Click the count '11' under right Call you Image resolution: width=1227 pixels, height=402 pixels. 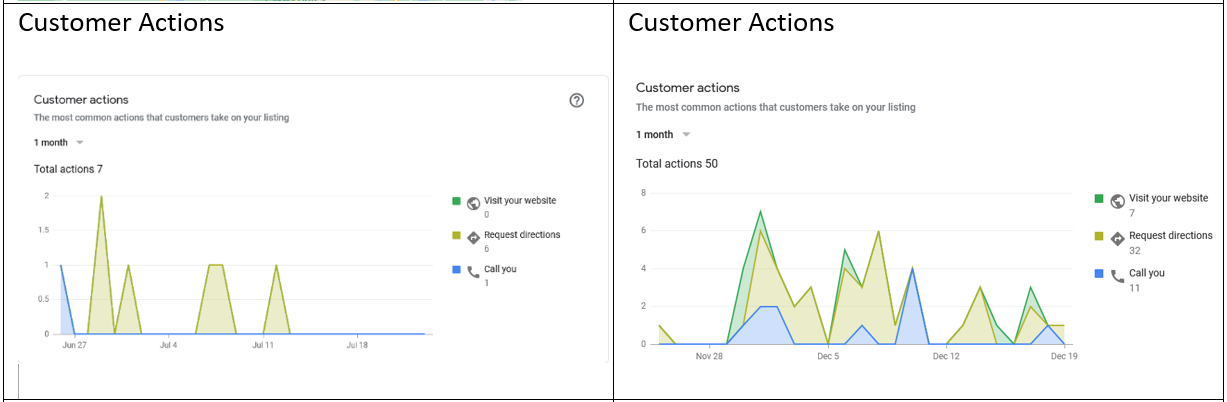tap(1134, 288)
